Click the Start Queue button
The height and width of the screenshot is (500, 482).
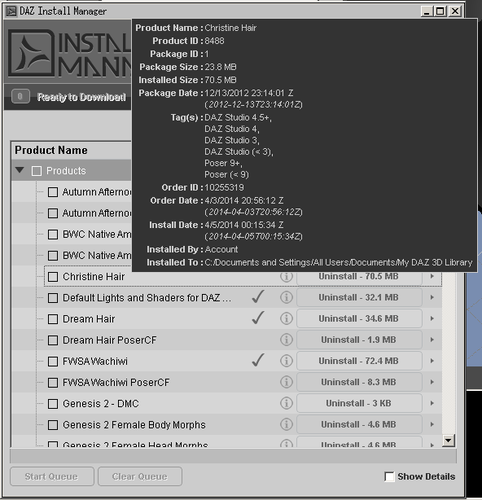tap(52, 477)
